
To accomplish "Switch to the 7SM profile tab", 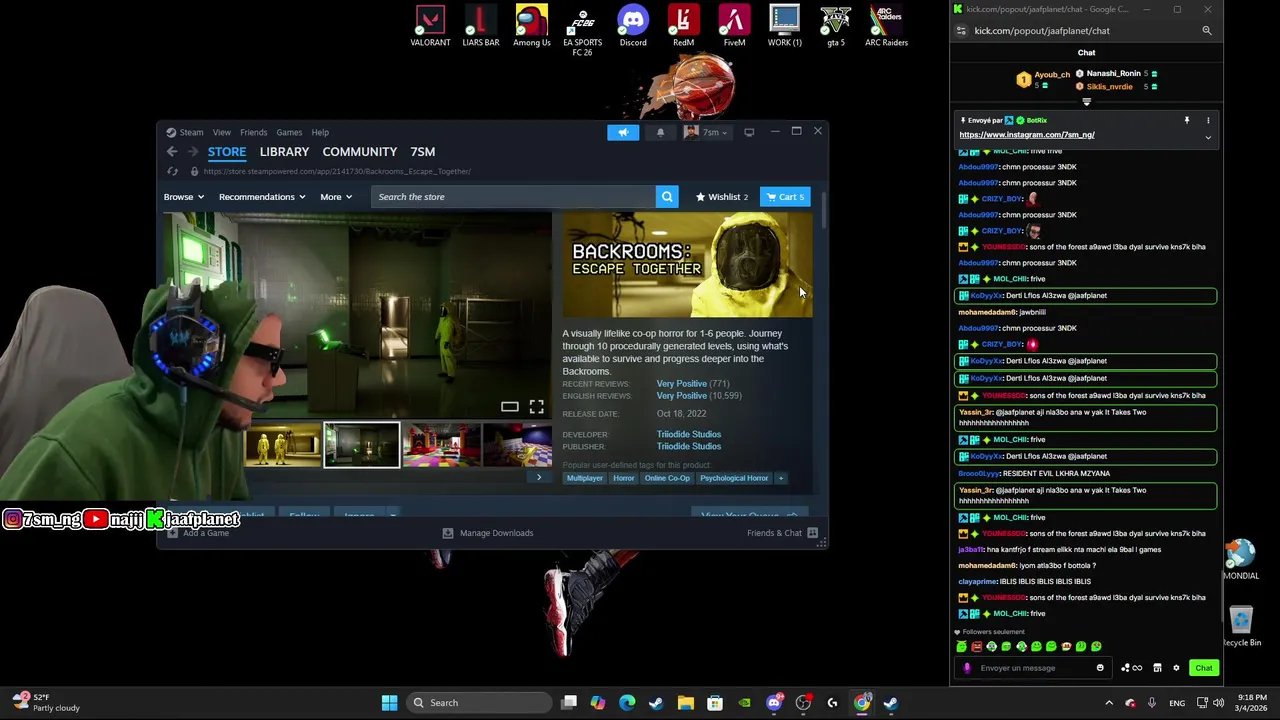I will pos(422,152).
